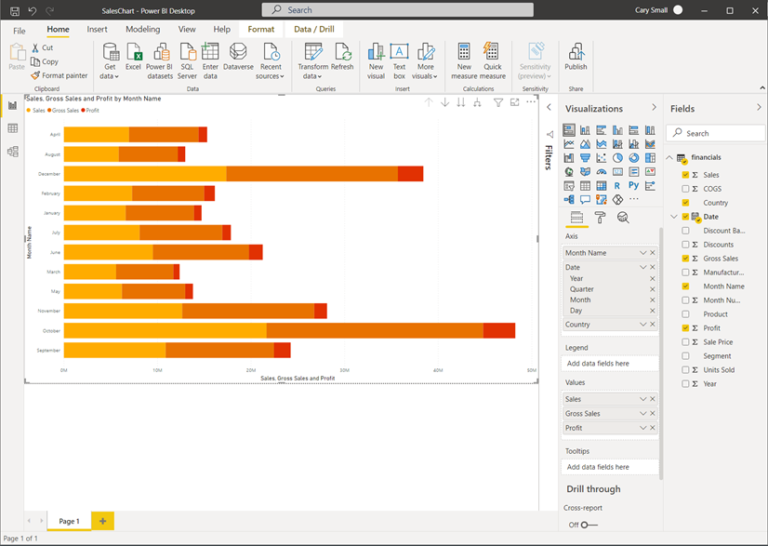Open the Profit value field dropdown

[643, 428]
